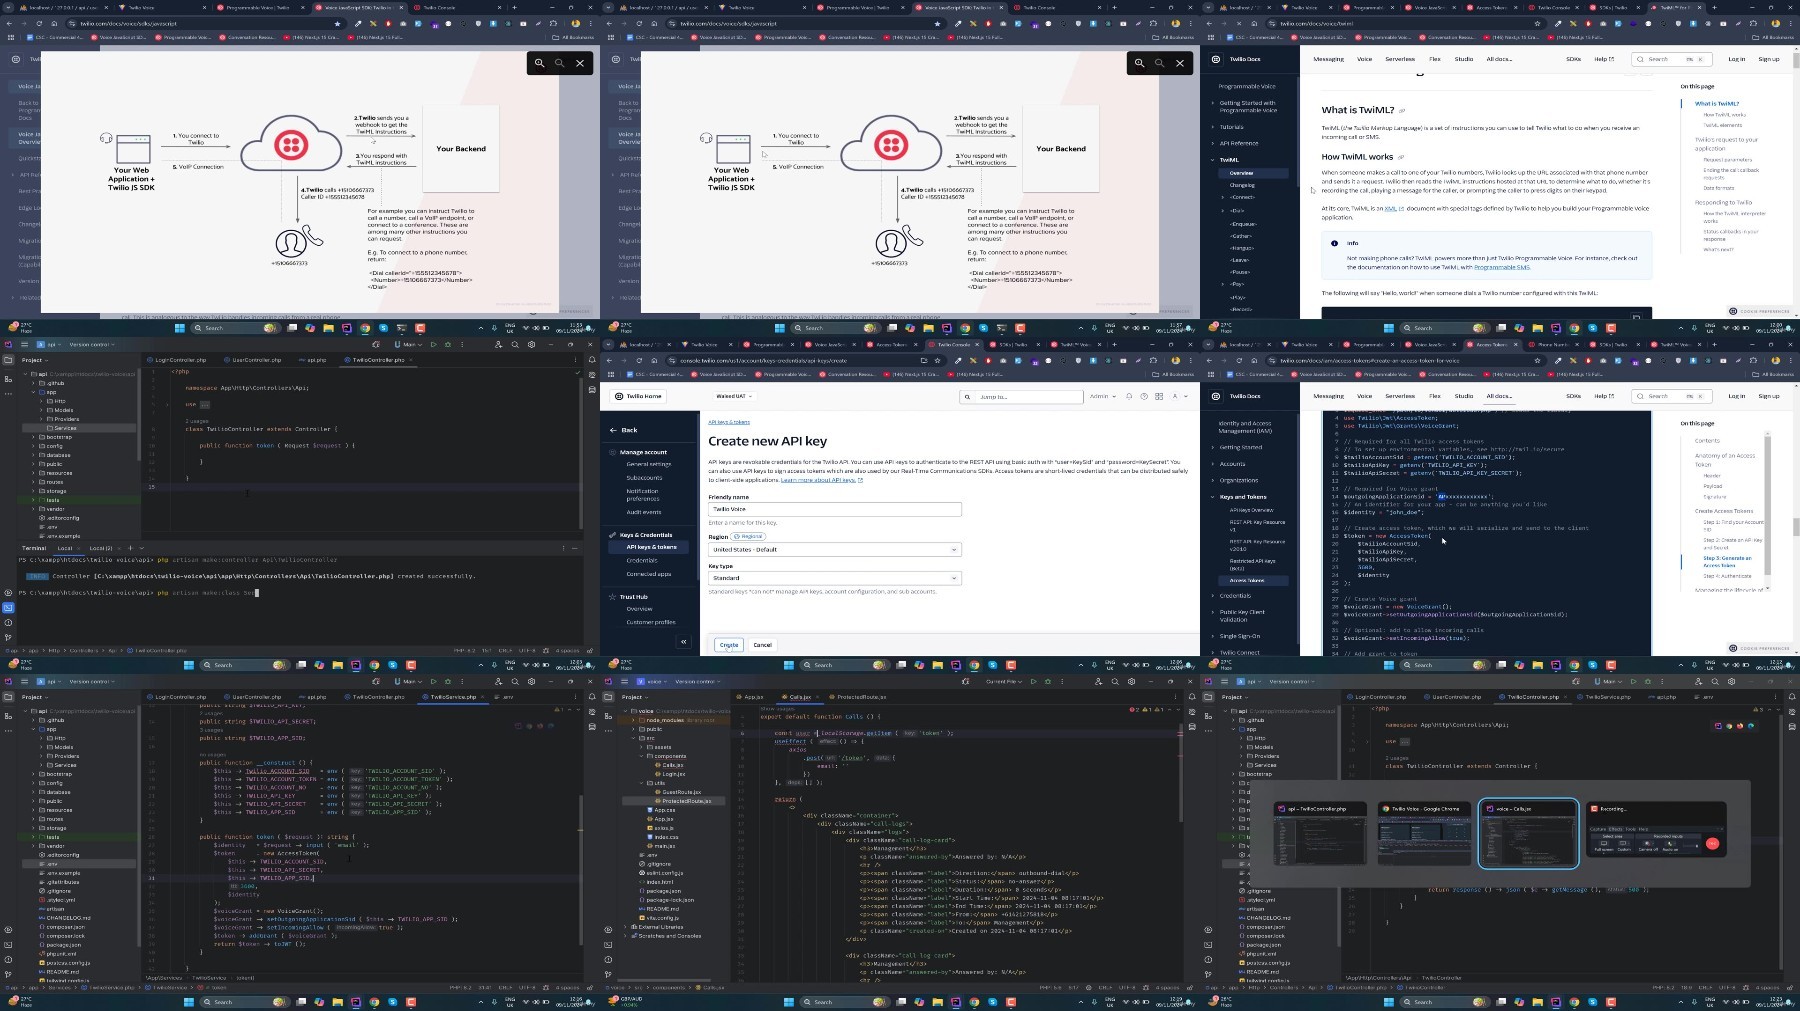The height and width of the screenshot is (1011, 1800).
Task: Open the Admin menu in Twilio console
Action: (x=1102, y=396)
